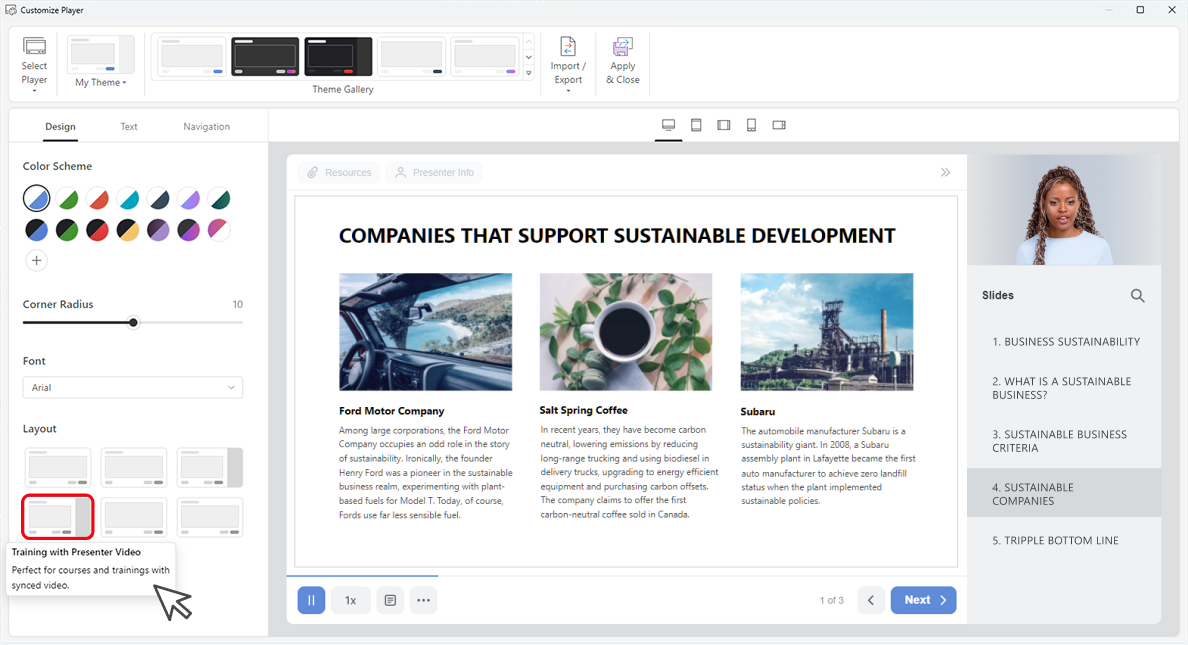Open the Font dropdown showing Arial
1188x645 pixels.
(132, 387)
